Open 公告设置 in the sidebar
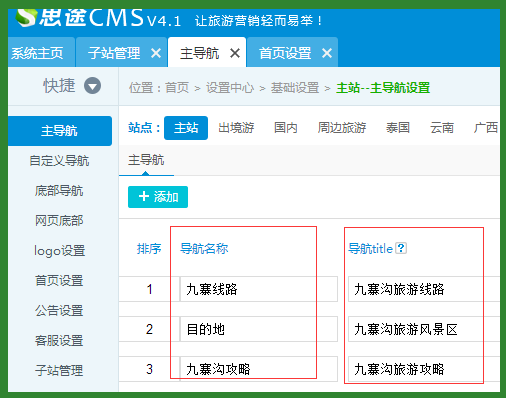 (59, 311)
